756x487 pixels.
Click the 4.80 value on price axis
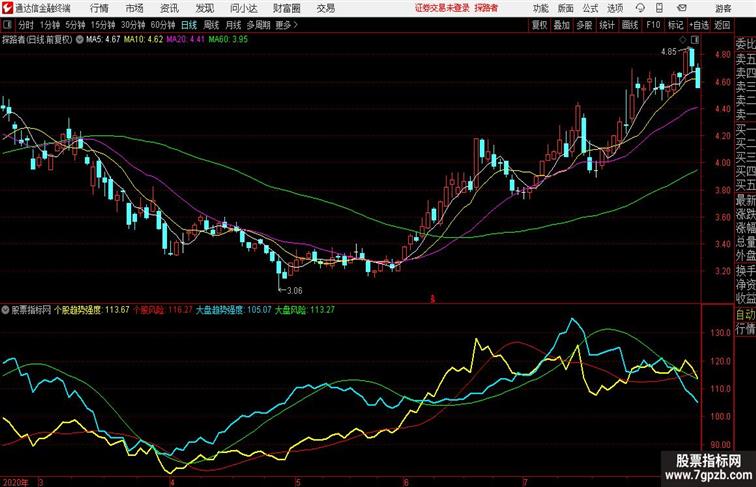723,55
